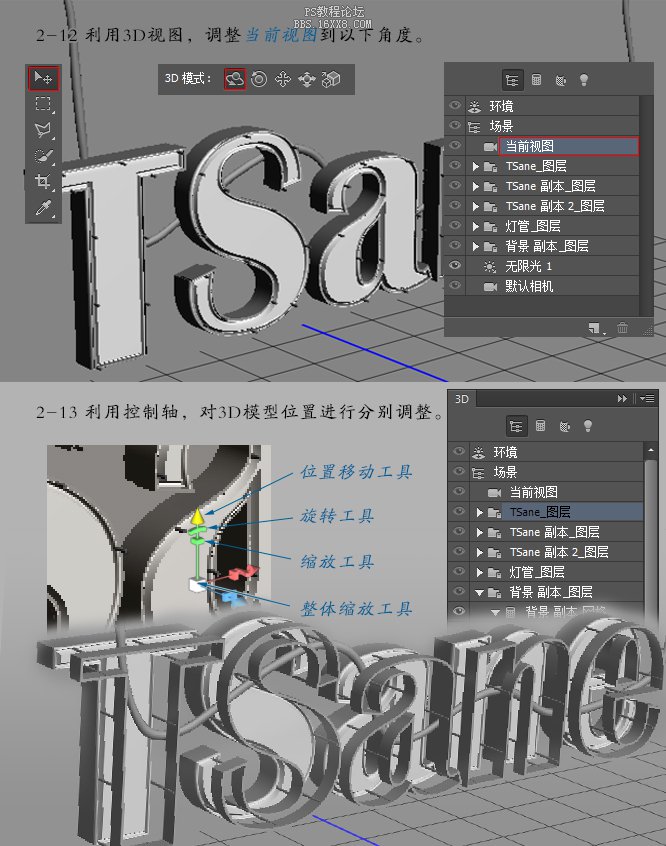The height and width of the screenshot is (846, 666).
Task: Select the Eyedropper tool
Action: tap(43, 208)
